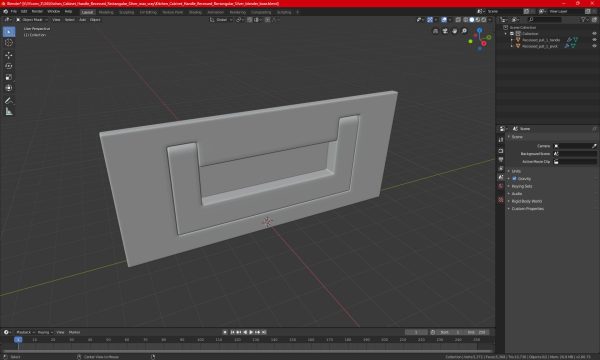The height and width of the screenshot is (360, 600).
Task: Hide the Recessed_pull_1_pivot object
Action: pos(594,46)
